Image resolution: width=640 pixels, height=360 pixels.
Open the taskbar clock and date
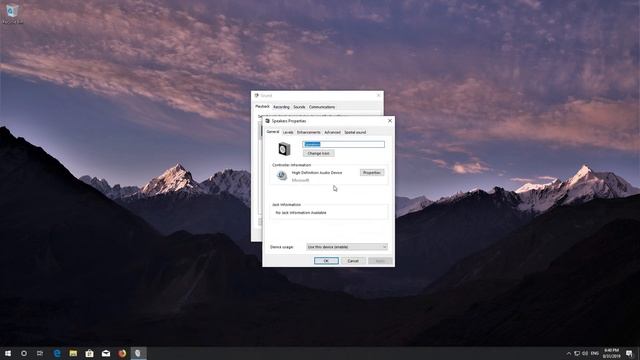click(x=611, y=353)
